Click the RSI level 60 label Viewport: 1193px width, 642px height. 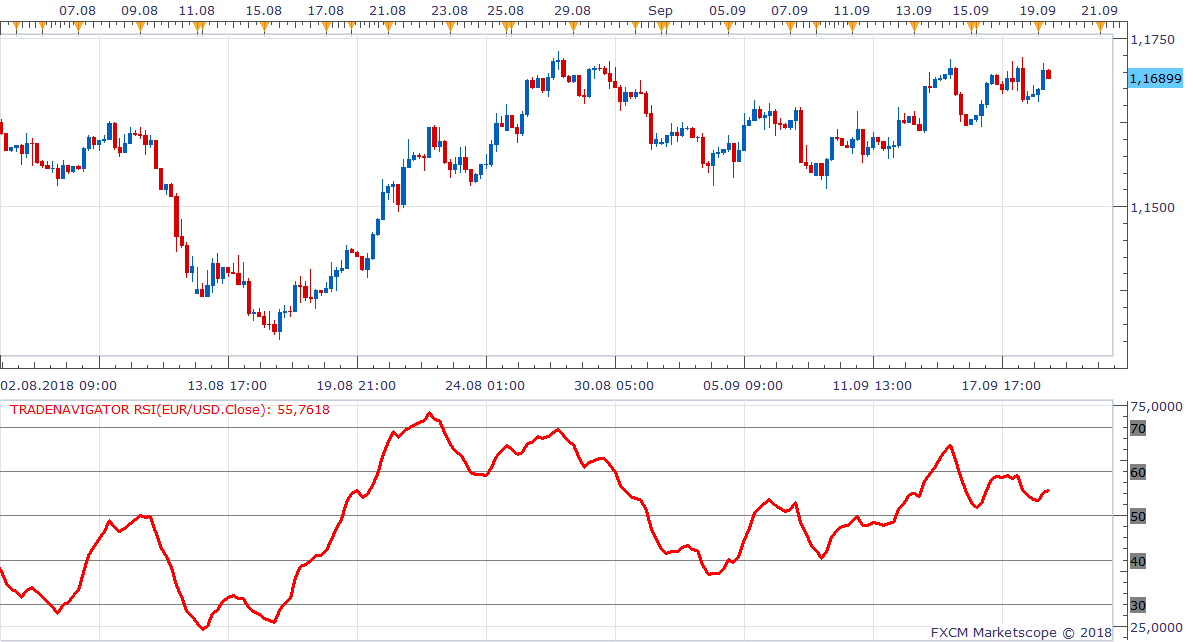[x=1137, y=472]
